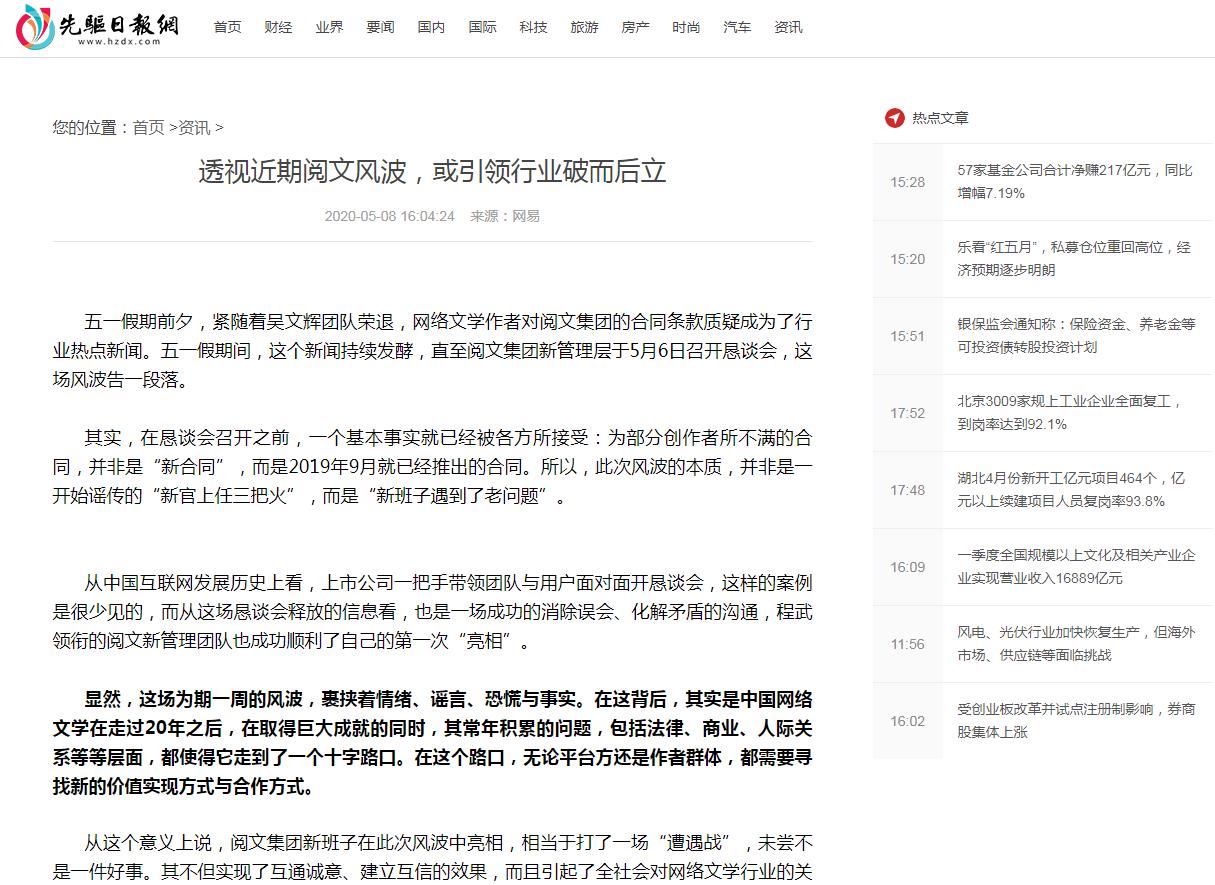Image resolution: width=1215 pixels, height=885 pixels.
Task: Open the 科技 channel
Action: 533,27
